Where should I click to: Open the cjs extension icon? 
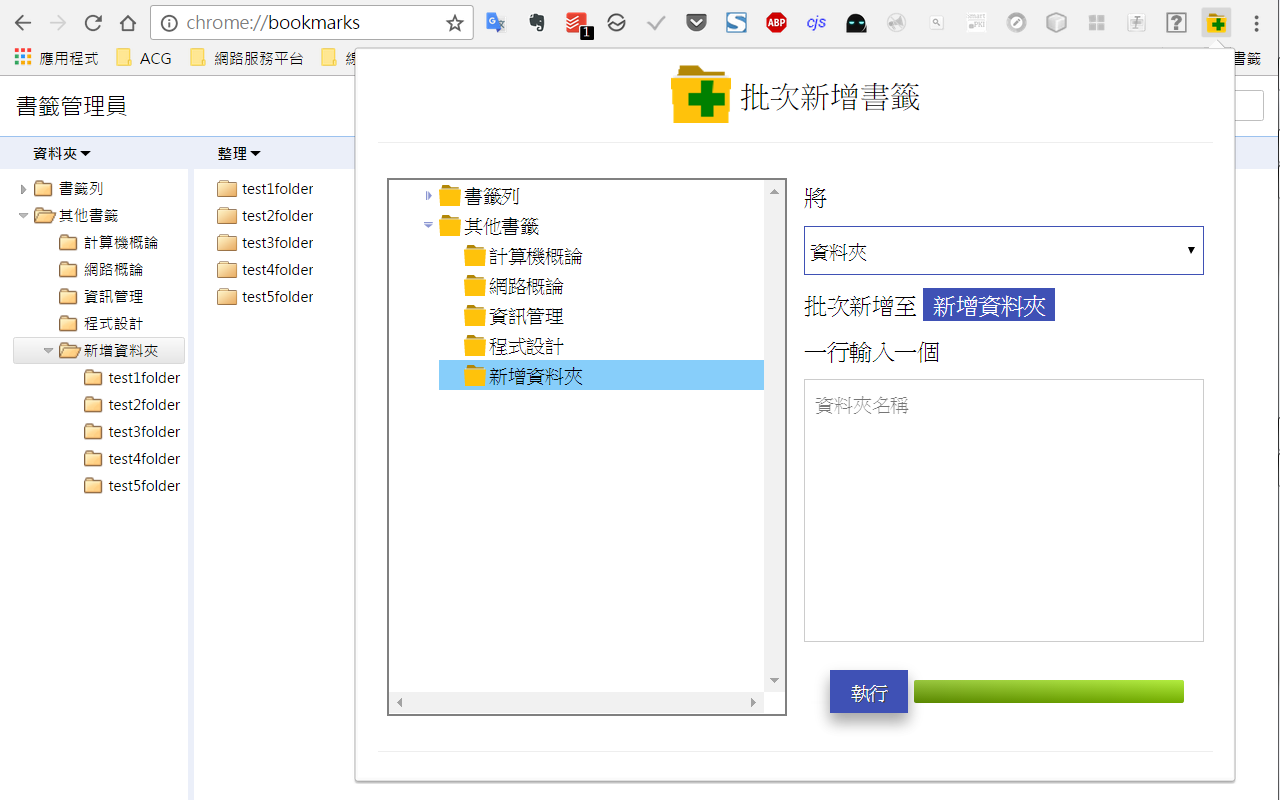point(816,22)
